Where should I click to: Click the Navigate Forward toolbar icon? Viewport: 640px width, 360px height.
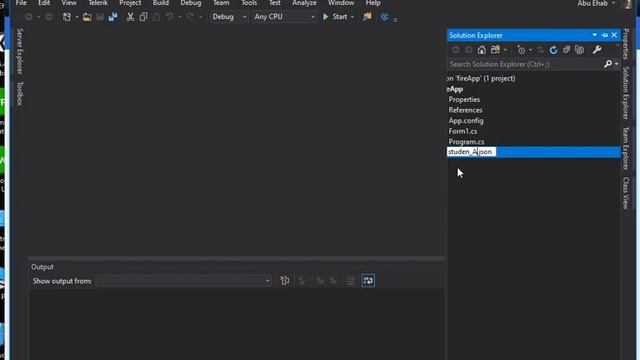pyautogui.click(x=49, y=17)
